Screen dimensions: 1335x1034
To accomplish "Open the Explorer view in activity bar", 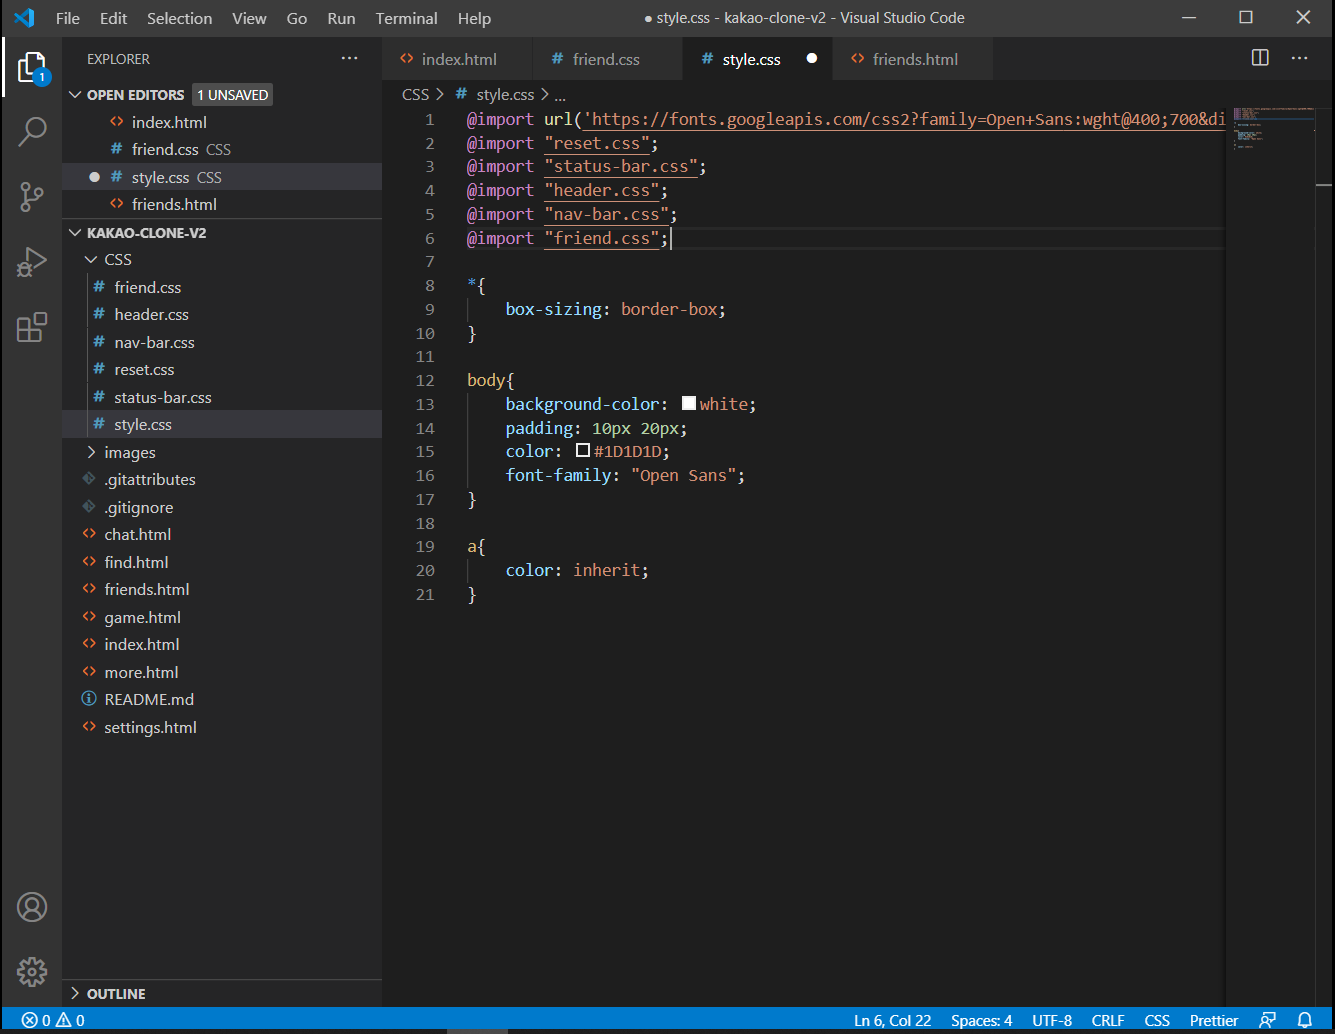I will pos(32,68).
